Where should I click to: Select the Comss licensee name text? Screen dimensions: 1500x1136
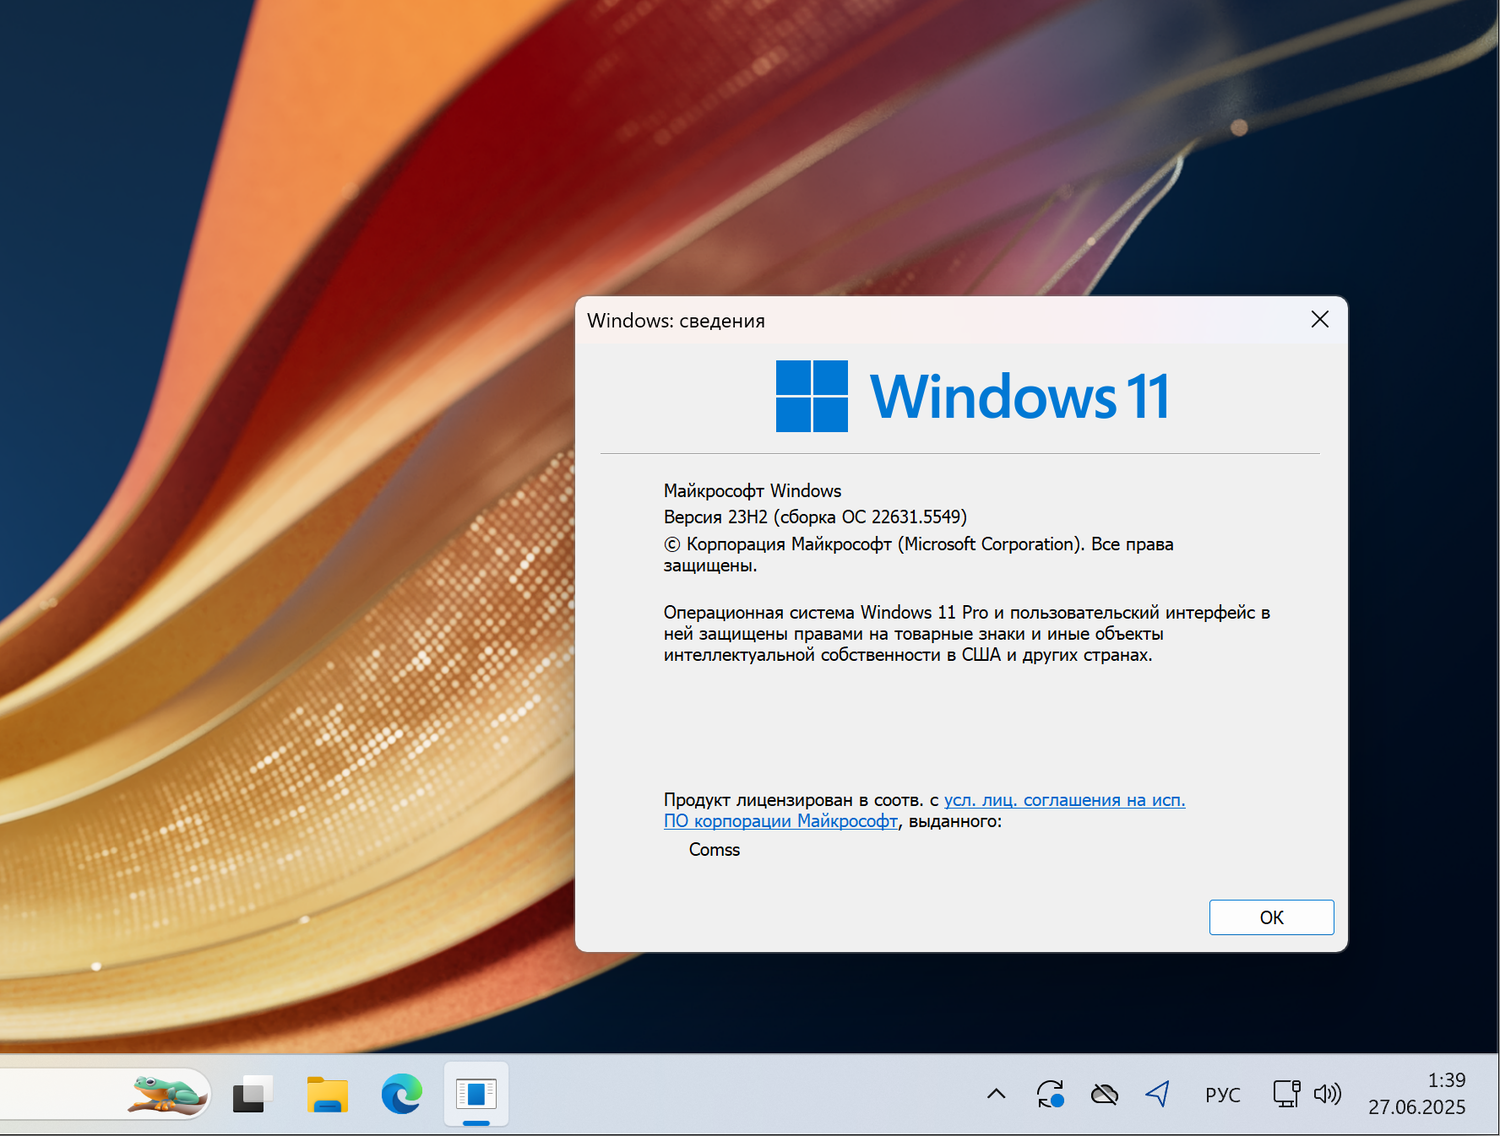tap(714, 849)
